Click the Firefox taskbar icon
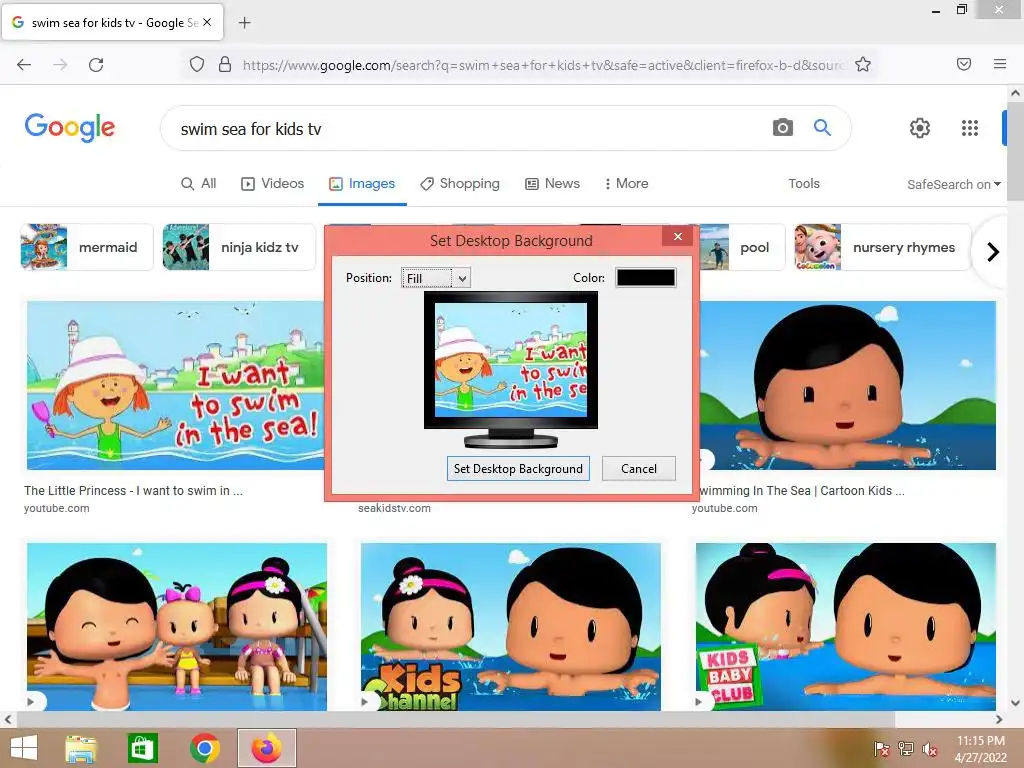Image resolution: width=1024 pixels, height=768 pixels. coord(266,748)
